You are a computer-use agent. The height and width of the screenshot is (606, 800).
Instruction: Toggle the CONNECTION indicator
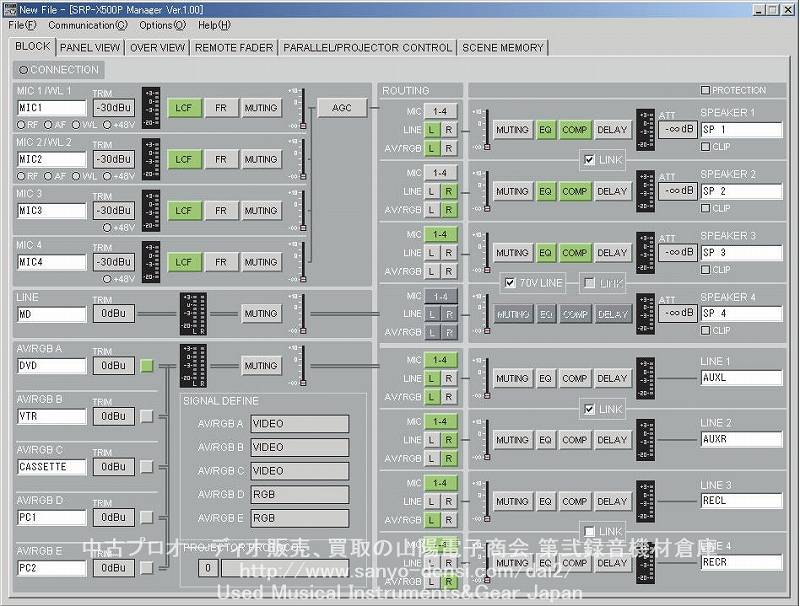tap(23, 70)
